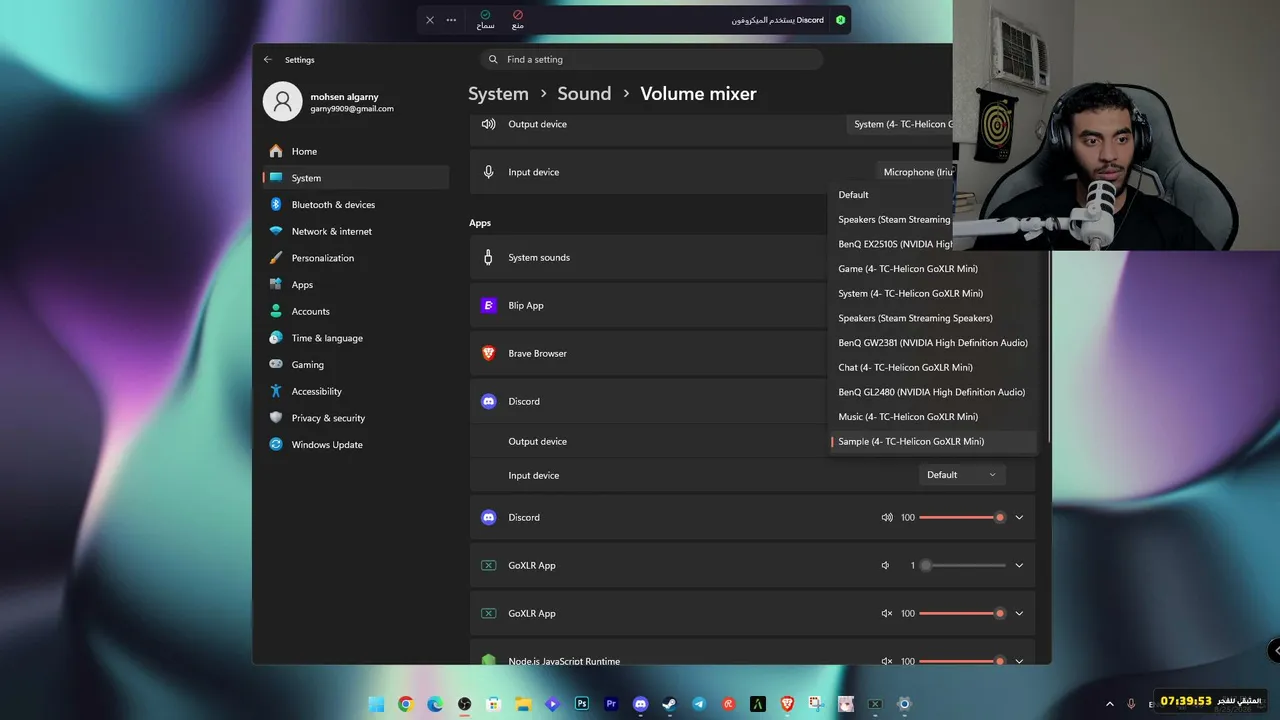The width and height of the screenshot is (1280, 720).
Task: Choose Speakers (Steam Streaming Speakers) option
Action: point(933,318)
